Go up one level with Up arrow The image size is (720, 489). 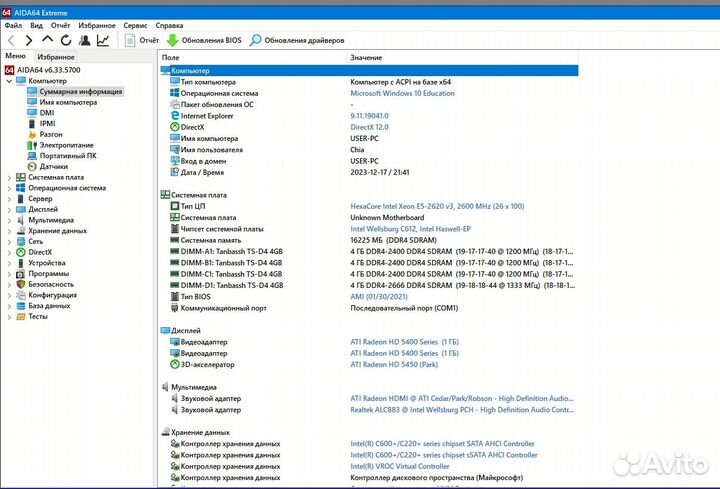pyautogui.click(x=47, y=40)
